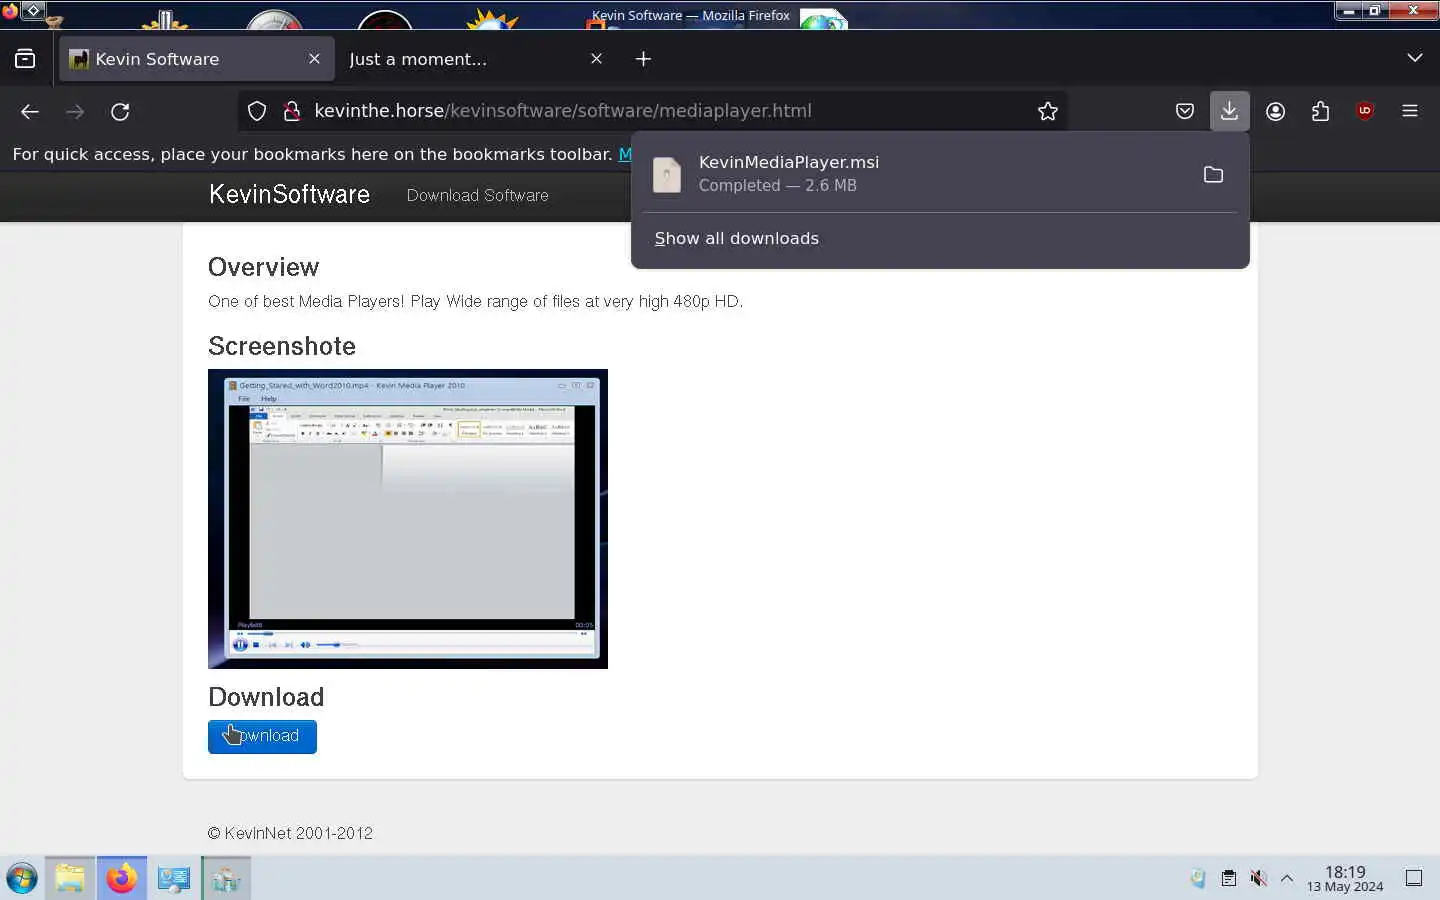Open the clock showing 18:19
Image resolution: width=1440 pixels, height=900 pixels.
tap(1345, 878)
